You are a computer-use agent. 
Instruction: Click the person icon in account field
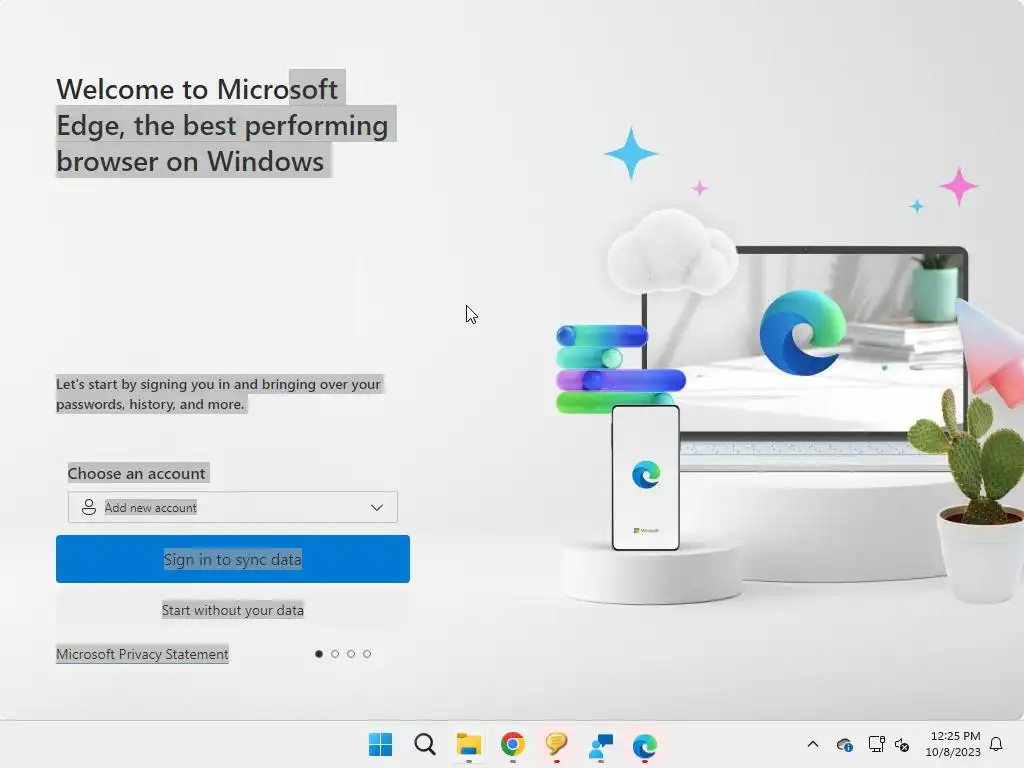tap(89, 507)
